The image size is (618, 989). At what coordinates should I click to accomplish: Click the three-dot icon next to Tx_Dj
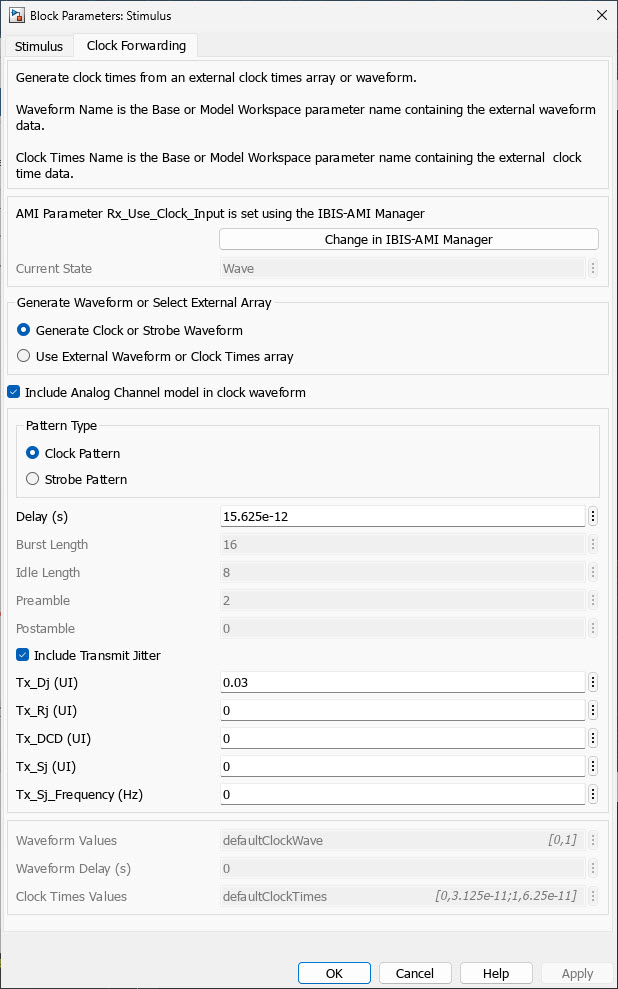click(x=594, y=682)
